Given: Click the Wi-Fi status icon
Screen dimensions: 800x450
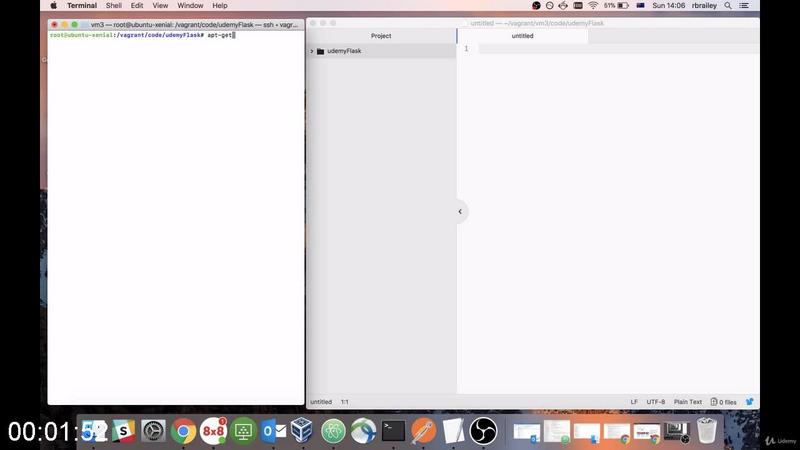Looking at the screenshot, I should [593, 6].
